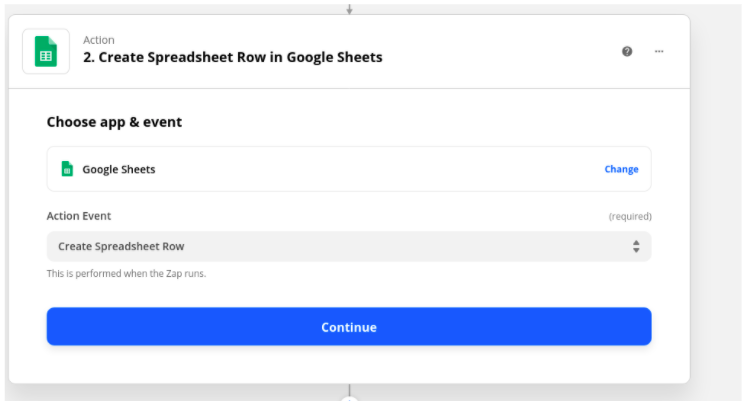Click the up-down arrows on Action Event selector
Viewport: 746px width, 404px height.
tap(636, 246)
